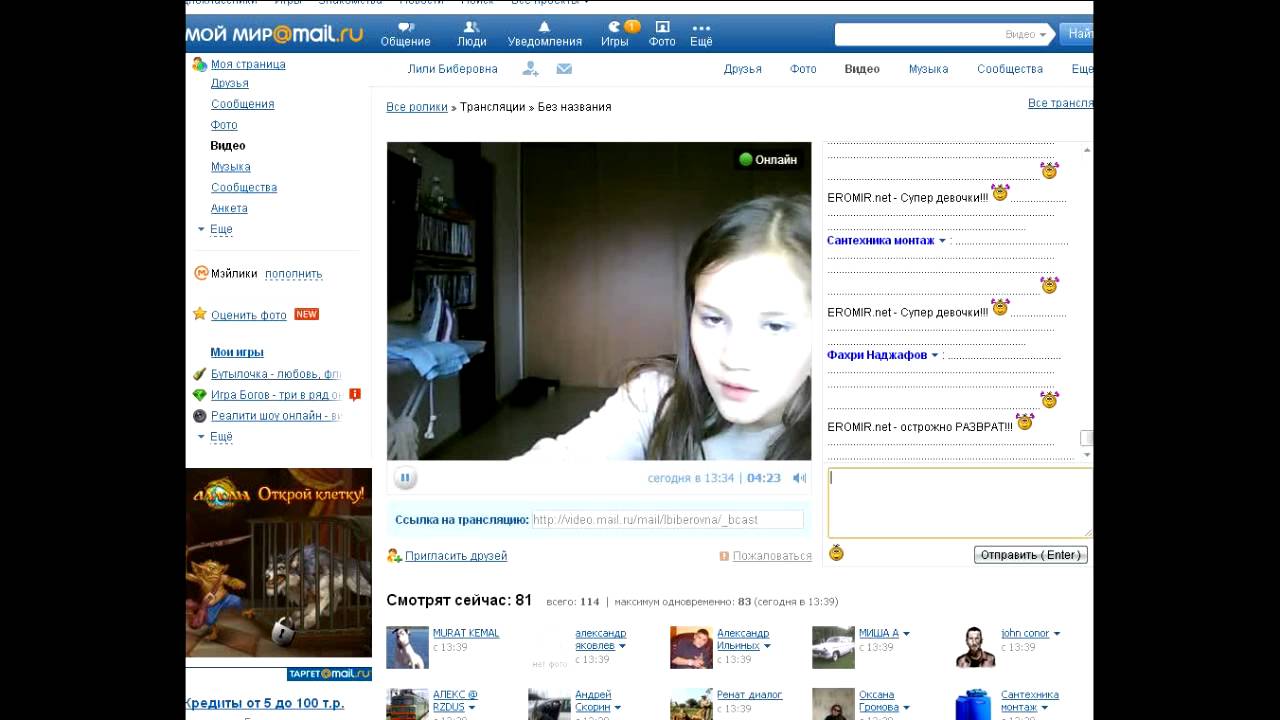Open Сообщества in left sidebar
The height and width of the screenshot is (720, 1280).
(x=244, y=187)
